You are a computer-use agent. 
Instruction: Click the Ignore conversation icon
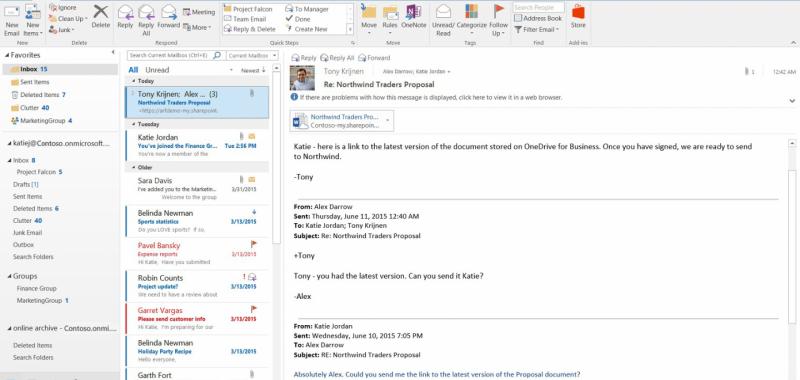53,8
